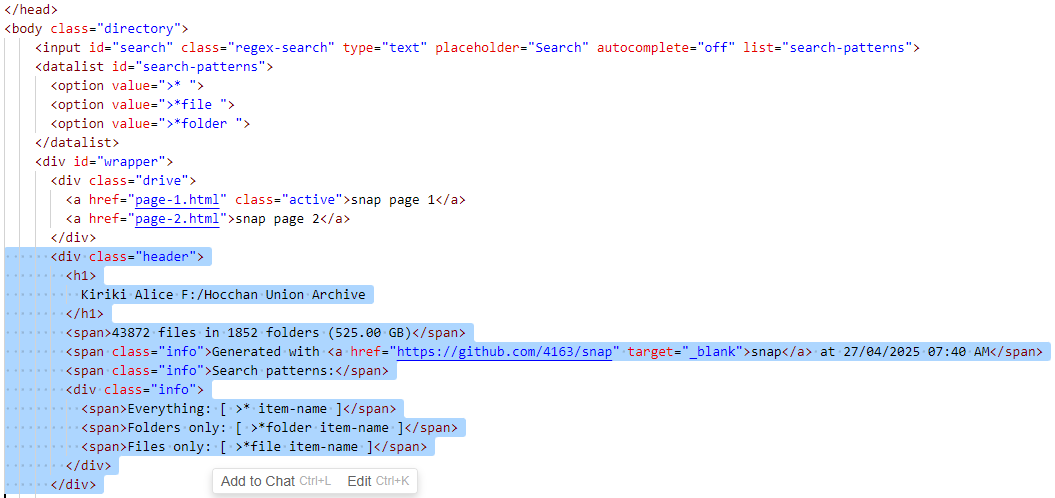
Task: Click the 'Search patterns:' span text
Action: (273, 370)
